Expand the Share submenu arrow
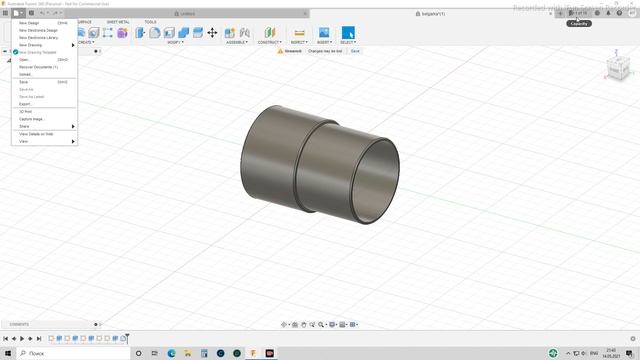 click(73, 127)
